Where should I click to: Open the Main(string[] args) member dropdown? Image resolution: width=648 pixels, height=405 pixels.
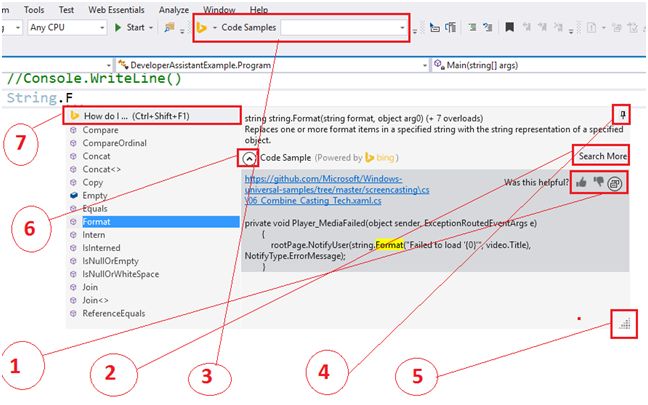click(x=539, y=65)
